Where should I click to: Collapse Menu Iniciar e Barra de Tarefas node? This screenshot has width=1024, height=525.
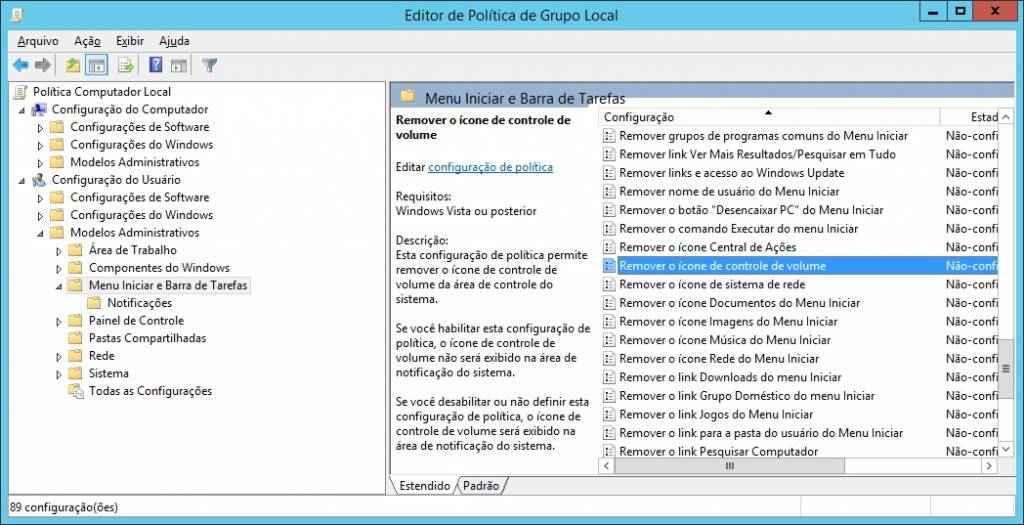coord(59,287)
